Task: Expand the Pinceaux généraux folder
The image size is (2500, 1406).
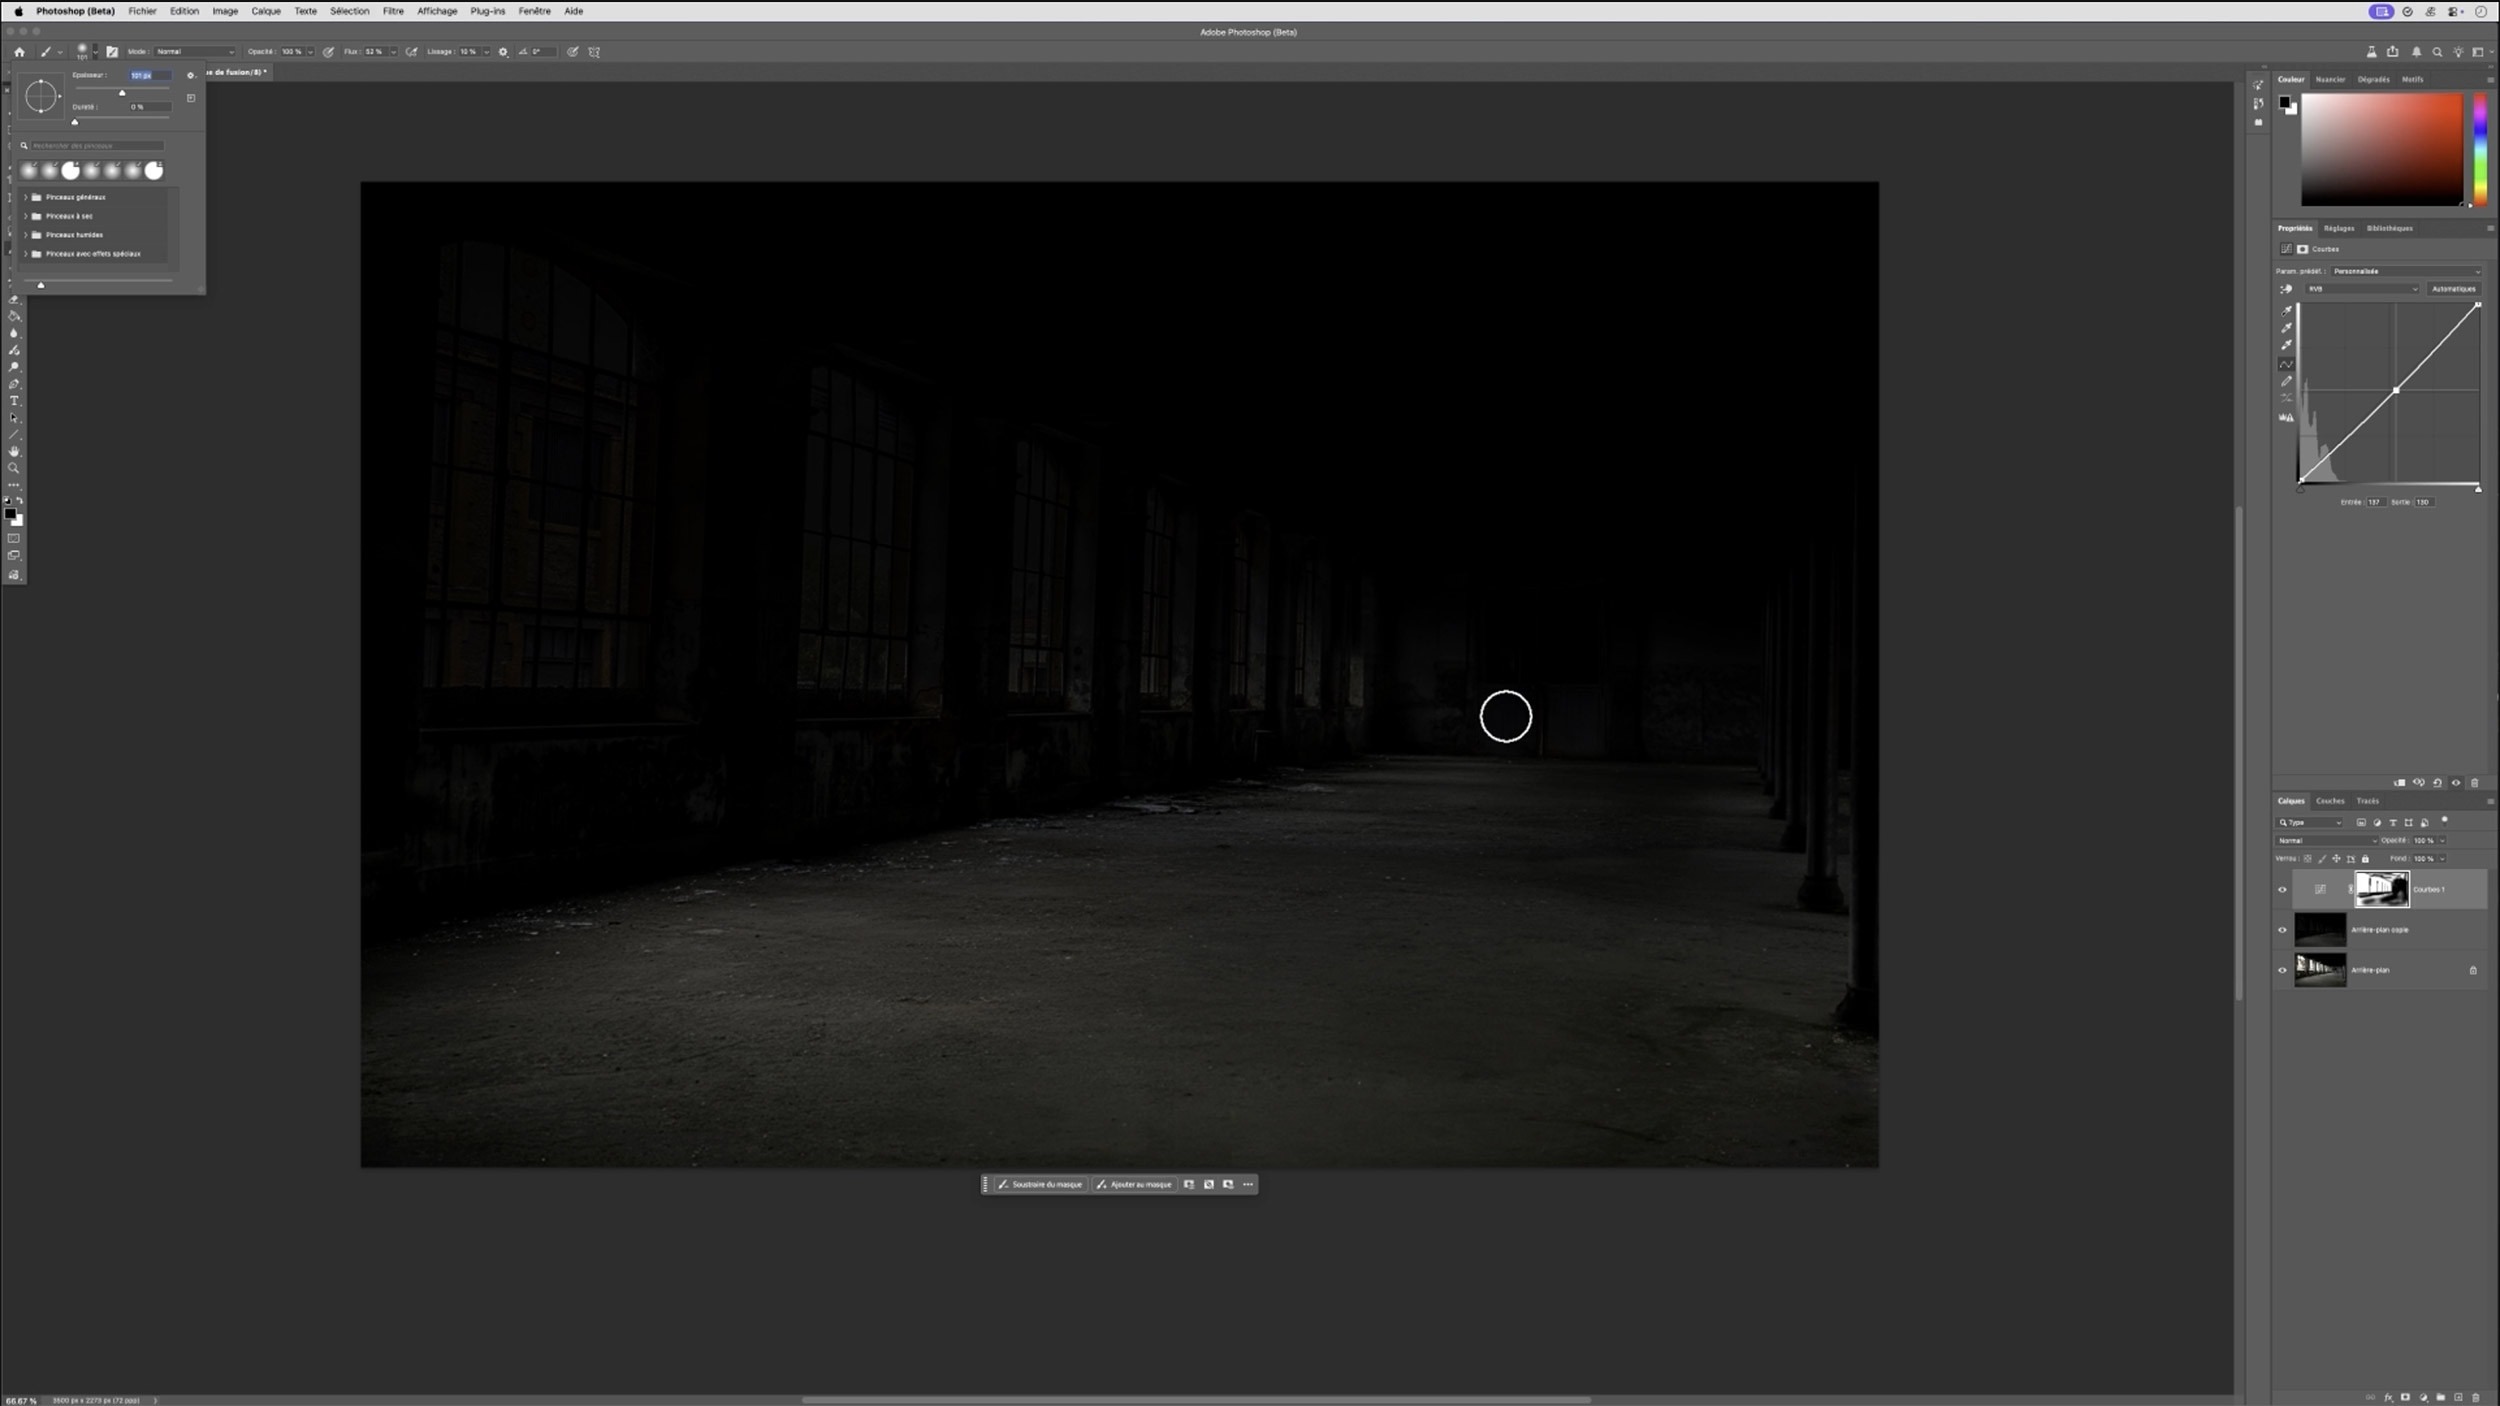Action: coord(26,197)
